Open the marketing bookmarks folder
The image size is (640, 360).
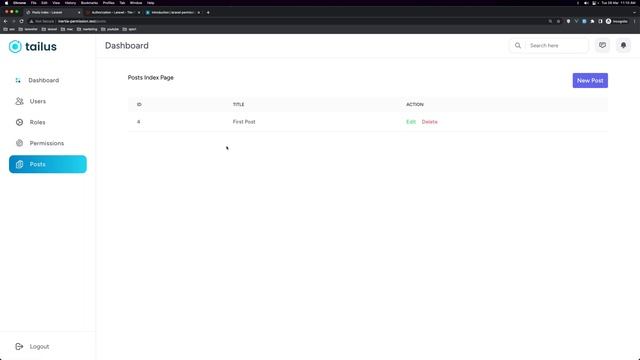(87, 29)
